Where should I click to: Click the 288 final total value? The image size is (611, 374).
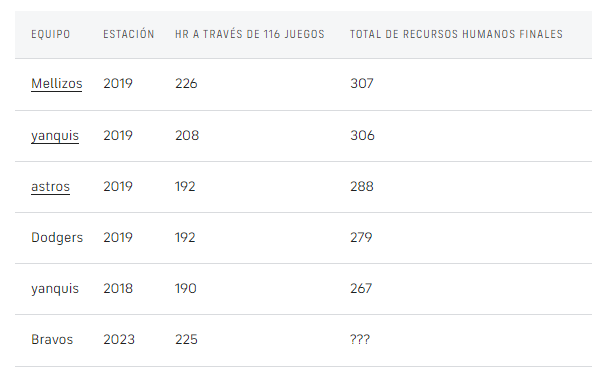click(362, 186)
